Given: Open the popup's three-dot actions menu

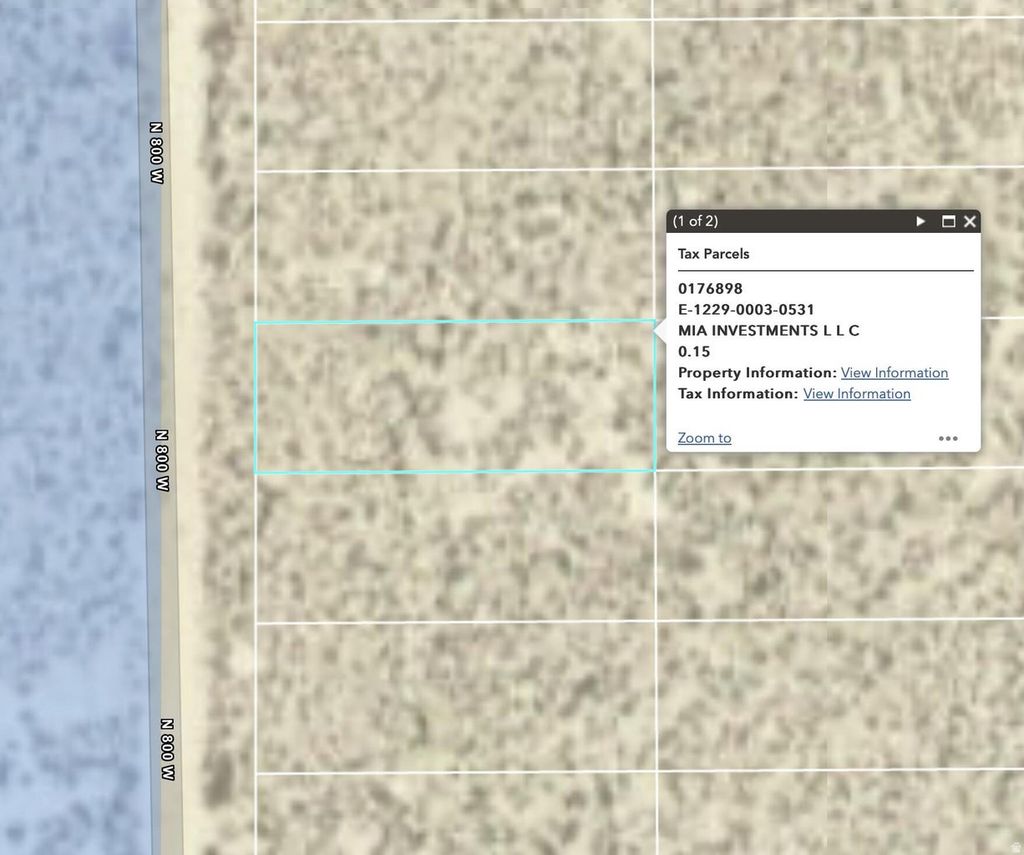Looking at the screenshot, I should tap(948, 438).
